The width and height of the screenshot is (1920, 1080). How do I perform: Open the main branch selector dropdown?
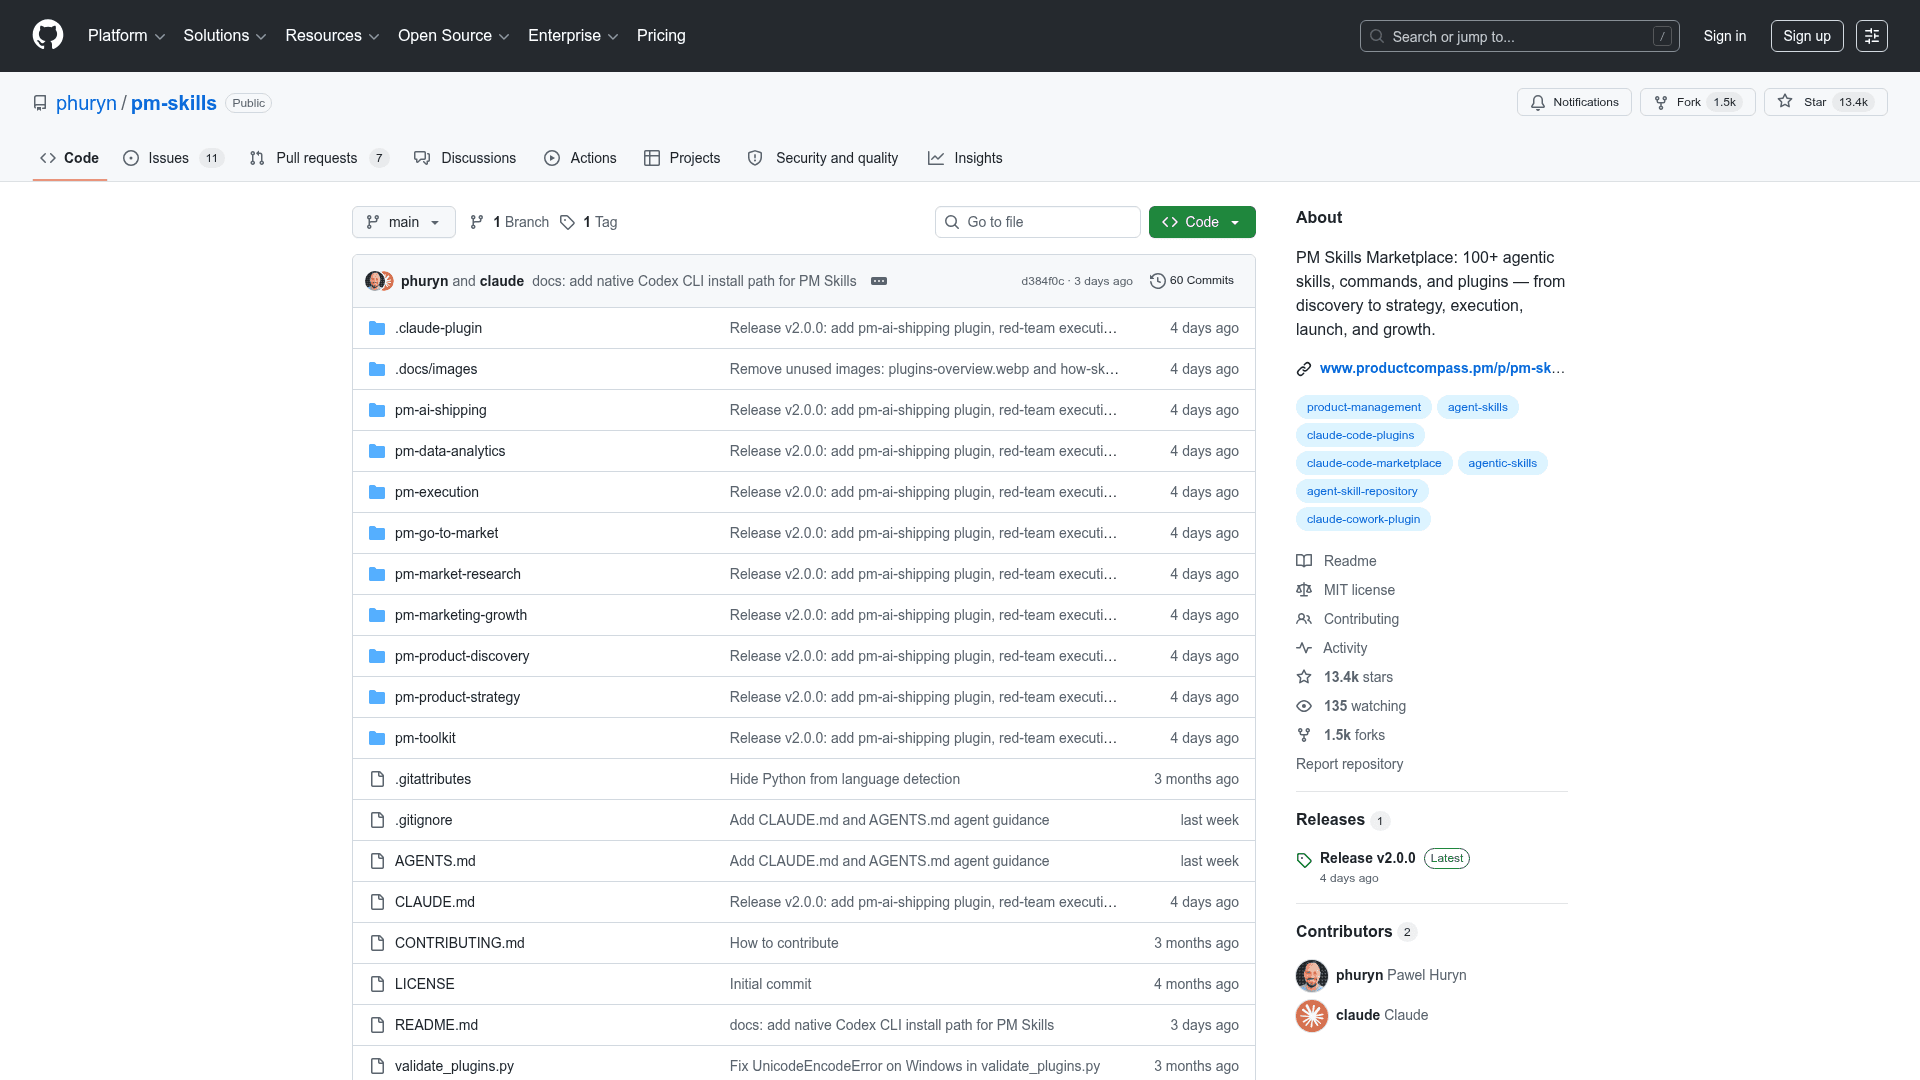[x=404, y=222]
